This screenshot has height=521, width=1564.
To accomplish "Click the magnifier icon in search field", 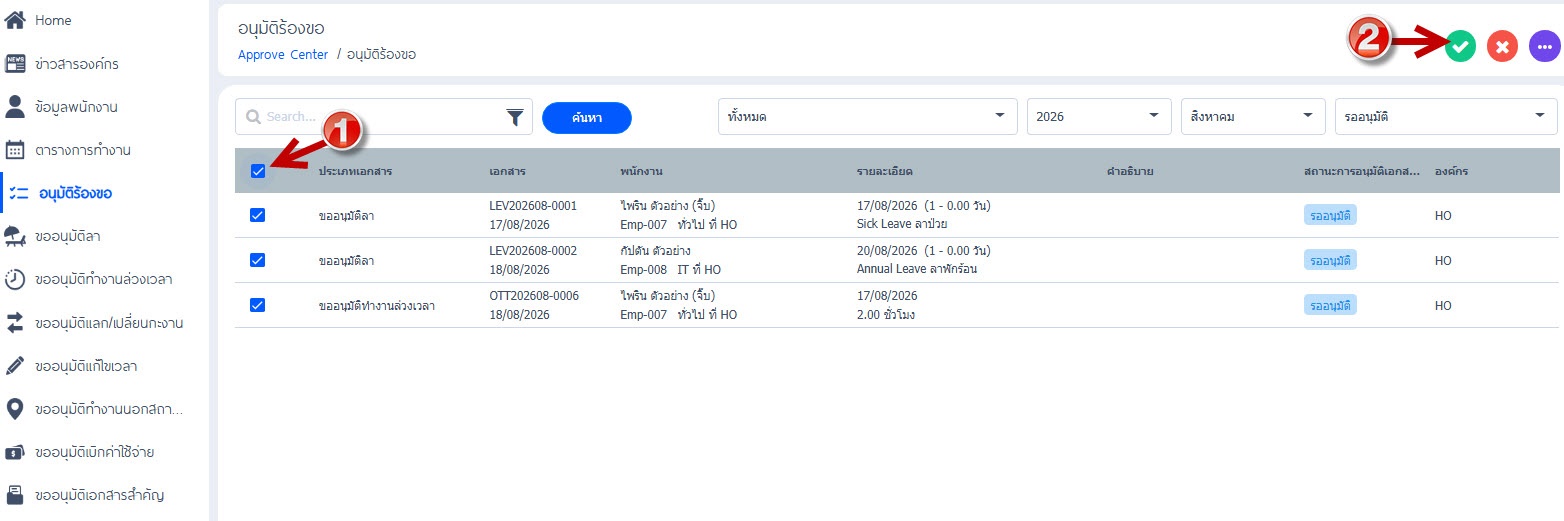I will point(253,117).
